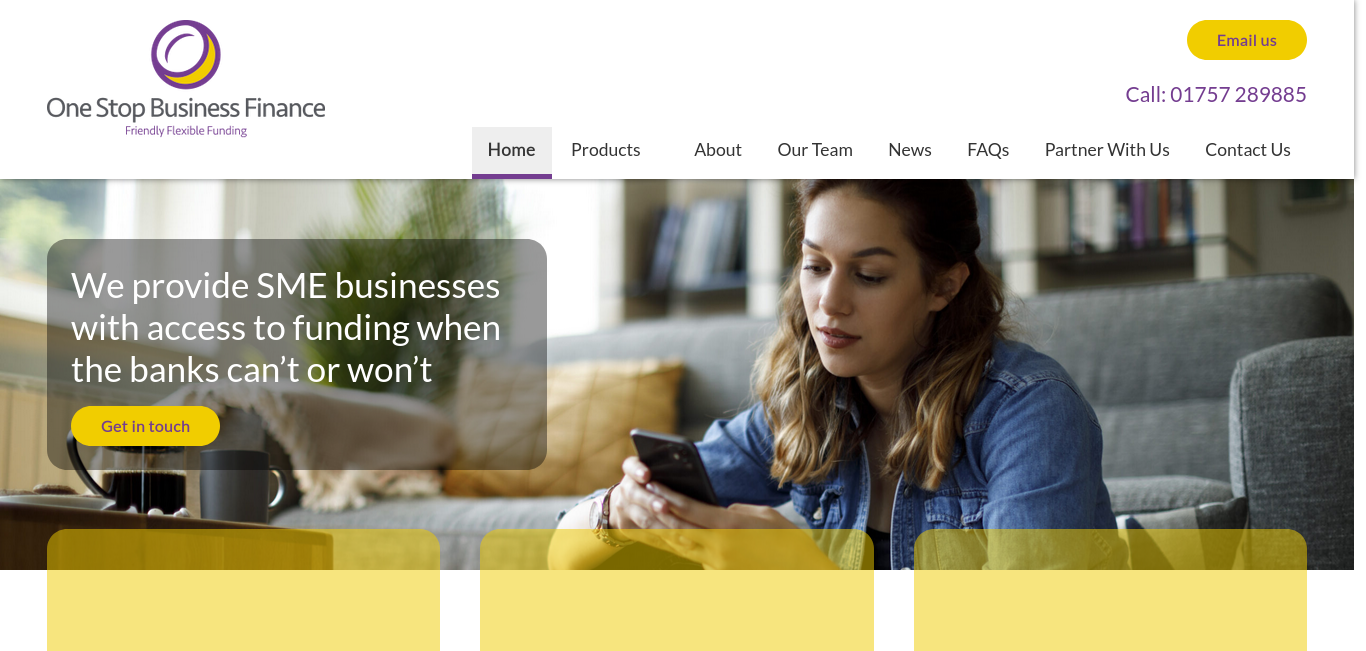
Task: Visit the Partner With Us page
Action: (1107, 150)
